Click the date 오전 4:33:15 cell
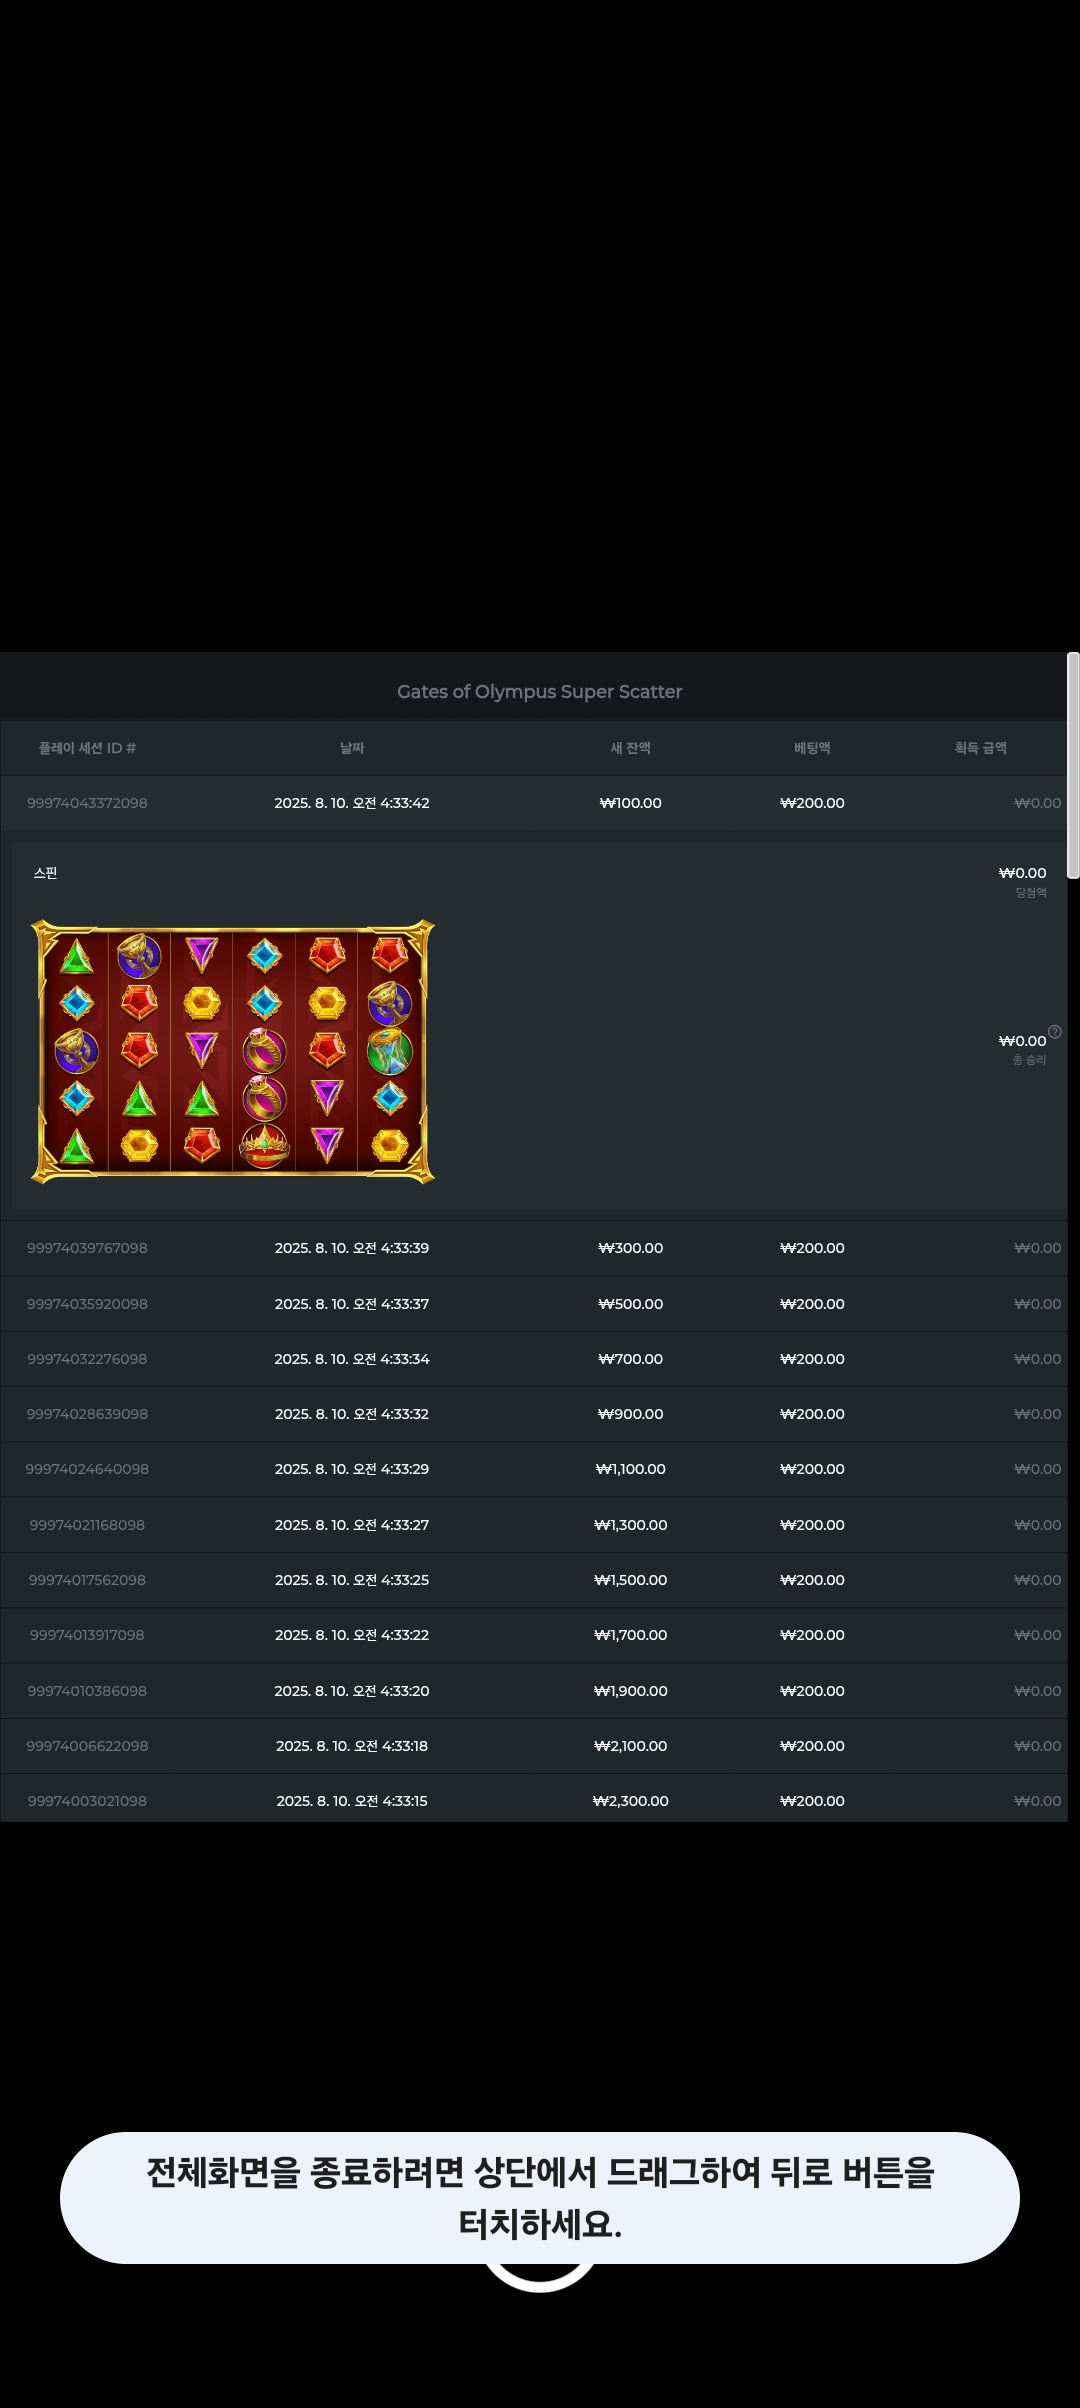1080x2408 pixels. [x=352, y=1801]
